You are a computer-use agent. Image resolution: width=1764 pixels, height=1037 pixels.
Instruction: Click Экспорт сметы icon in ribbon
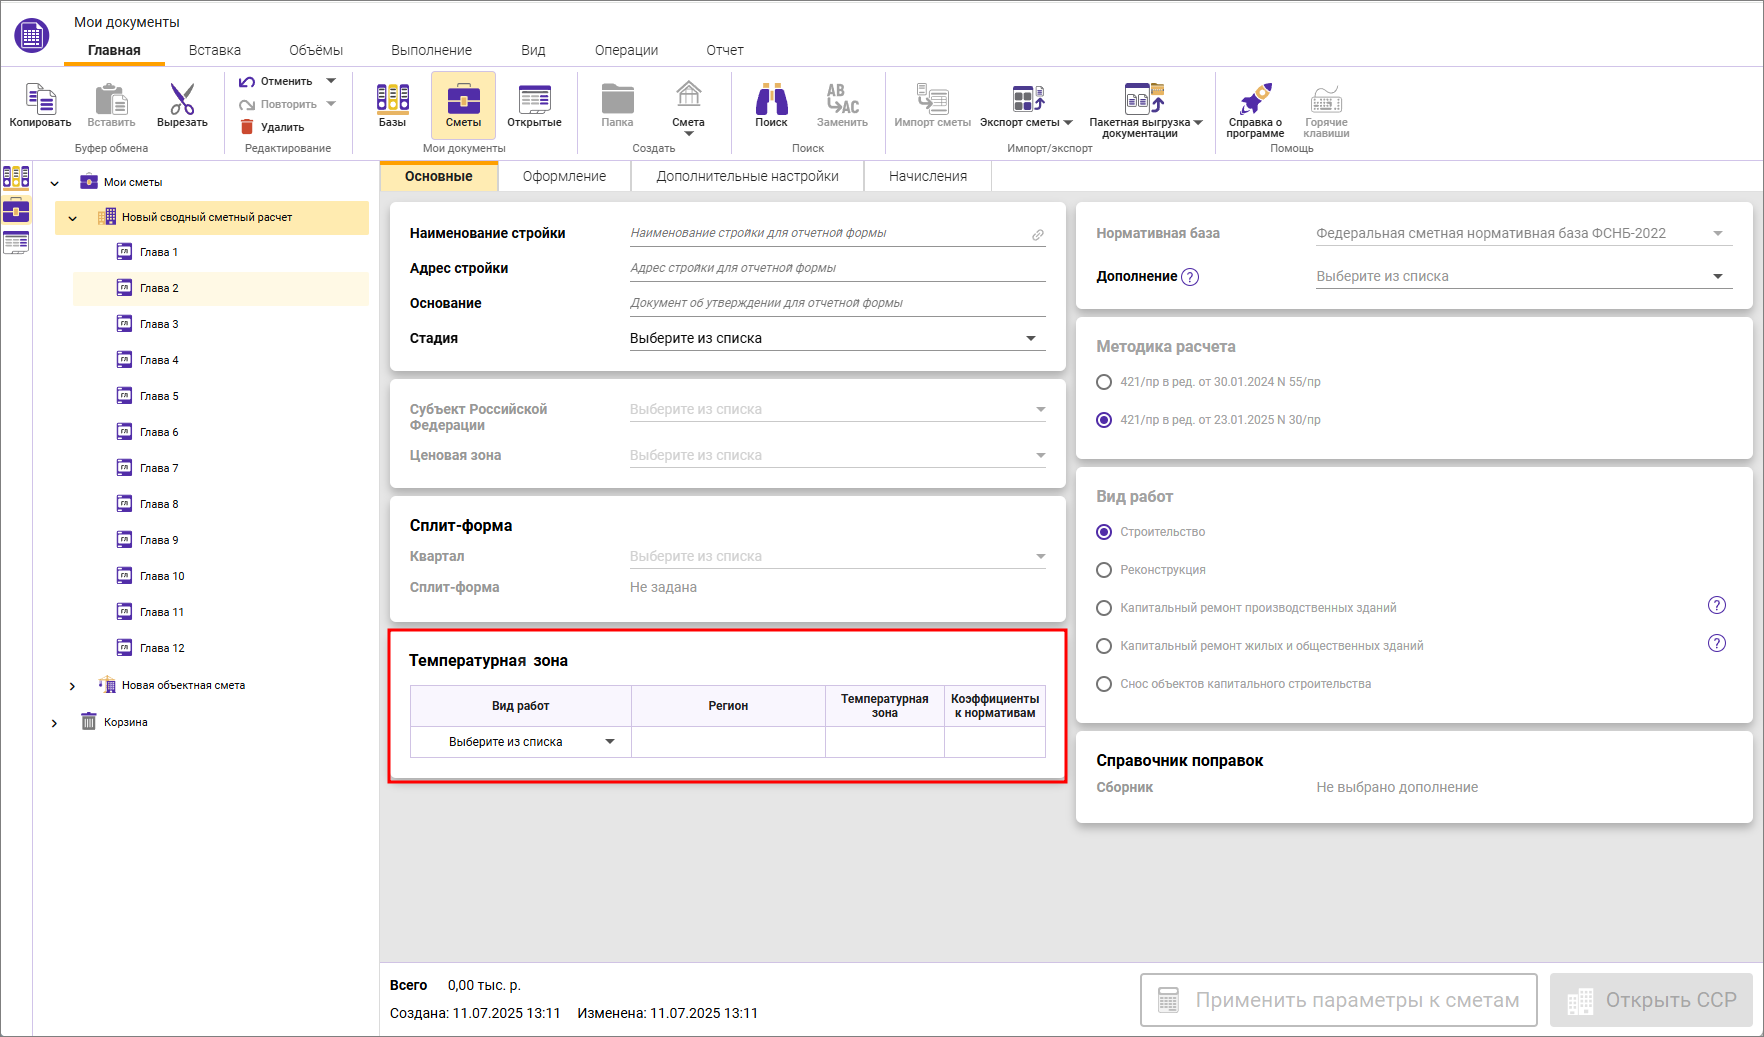click(1027, 100)
